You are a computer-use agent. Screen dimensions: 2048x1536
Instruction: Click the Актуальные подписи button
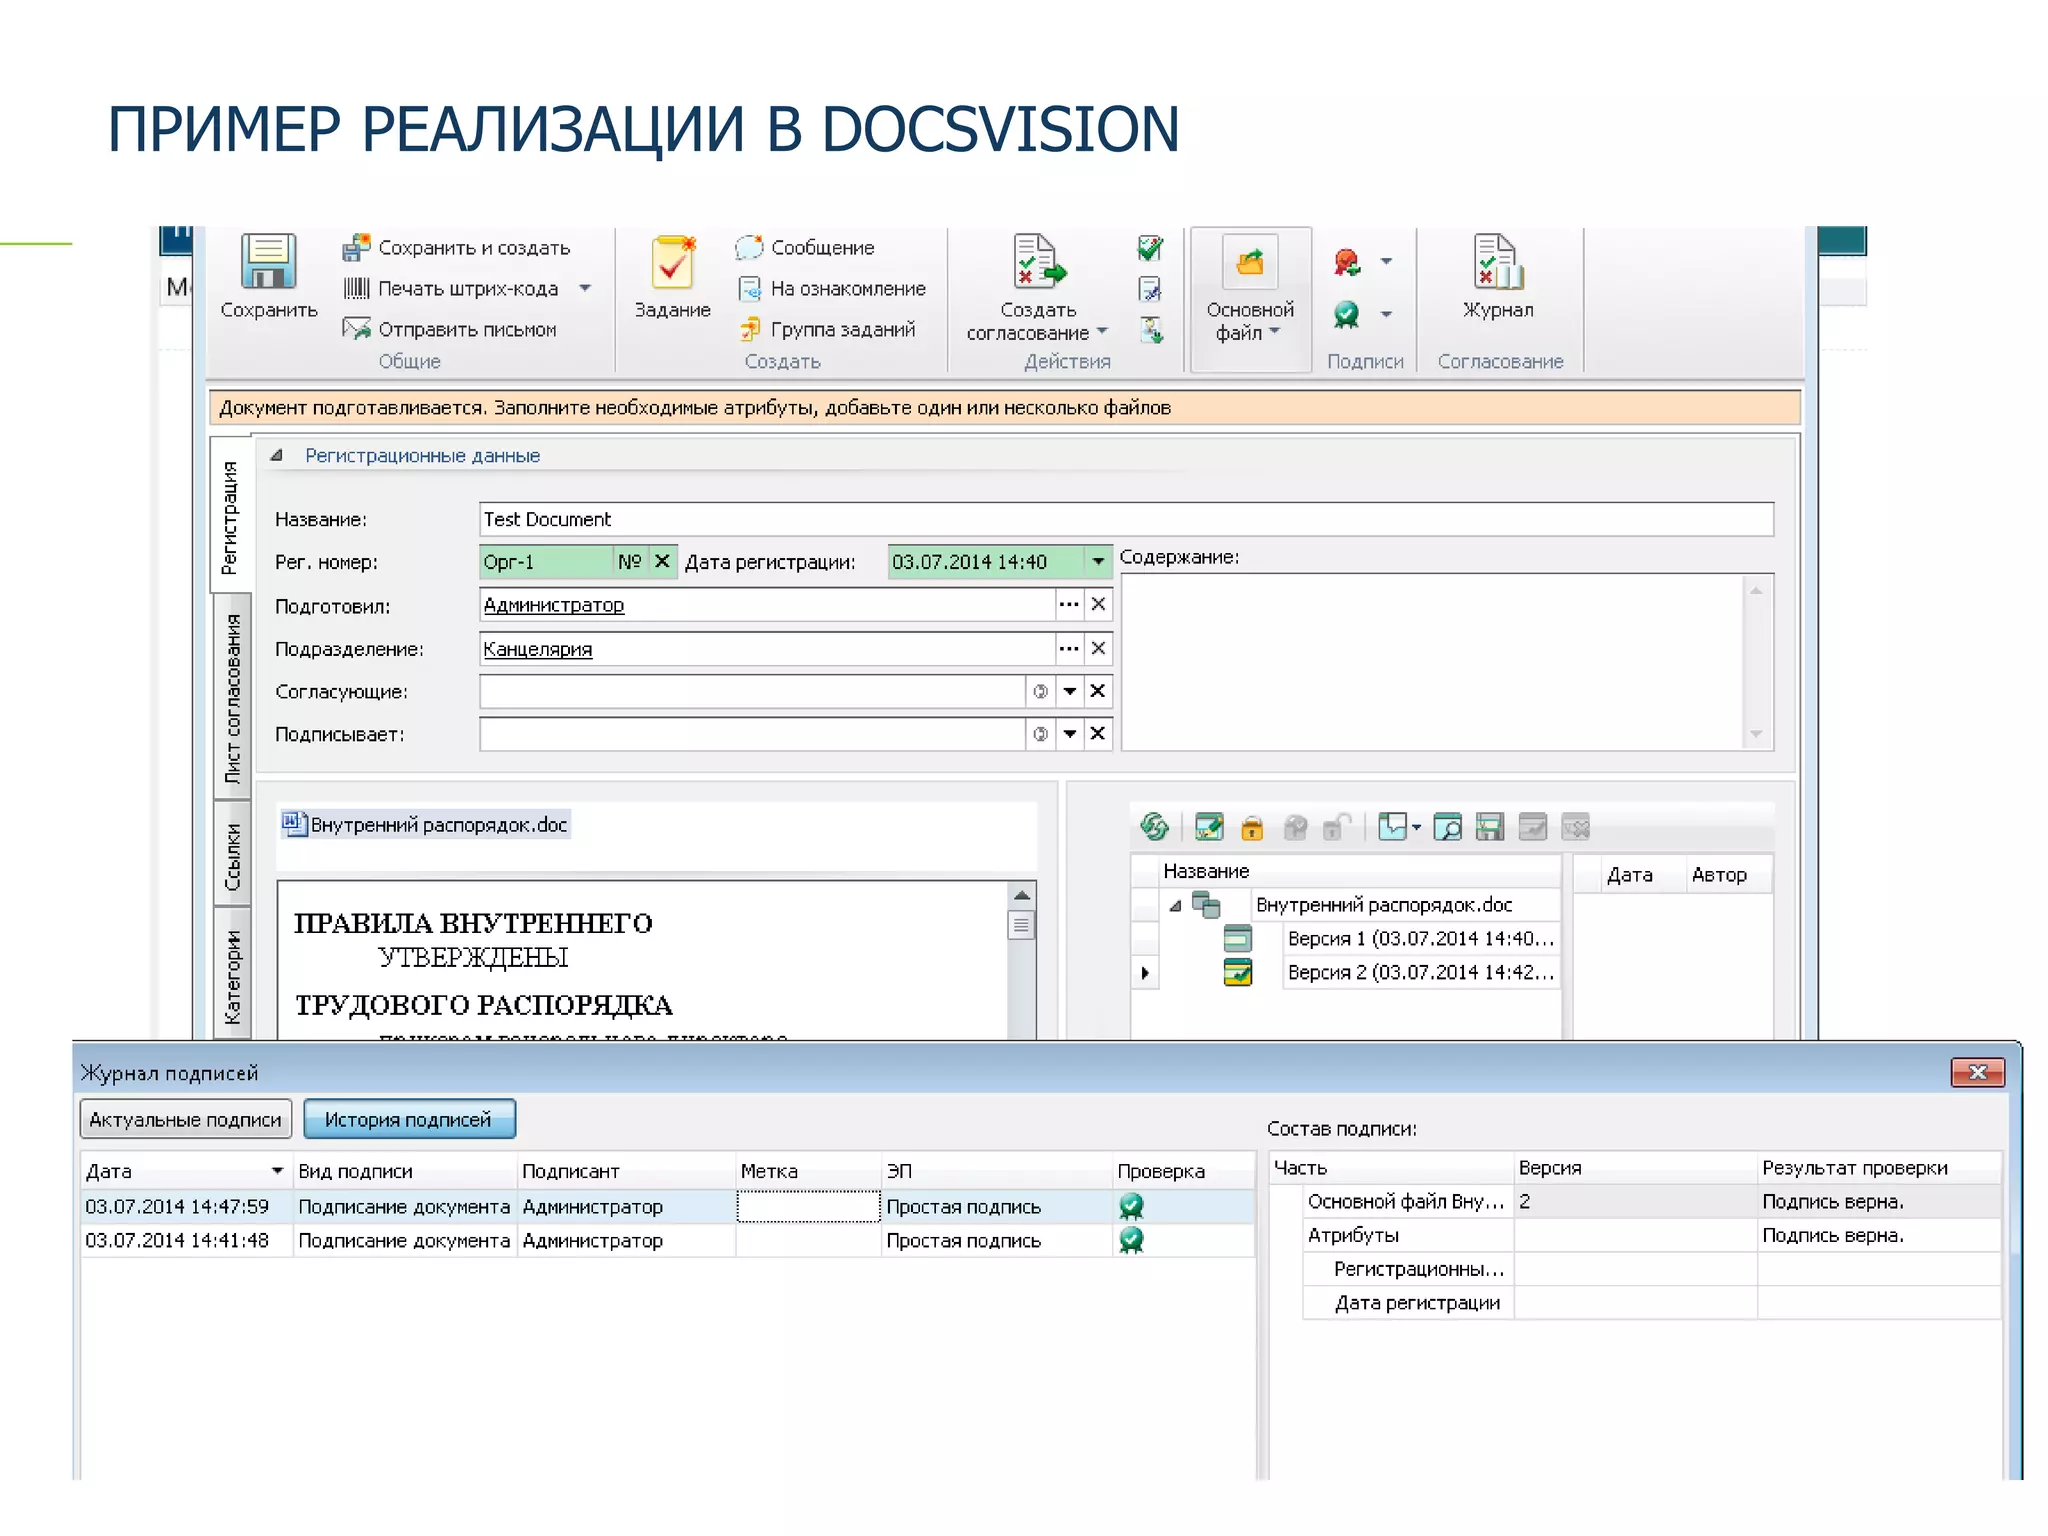pyautogui.click(x=186, y=1119)
